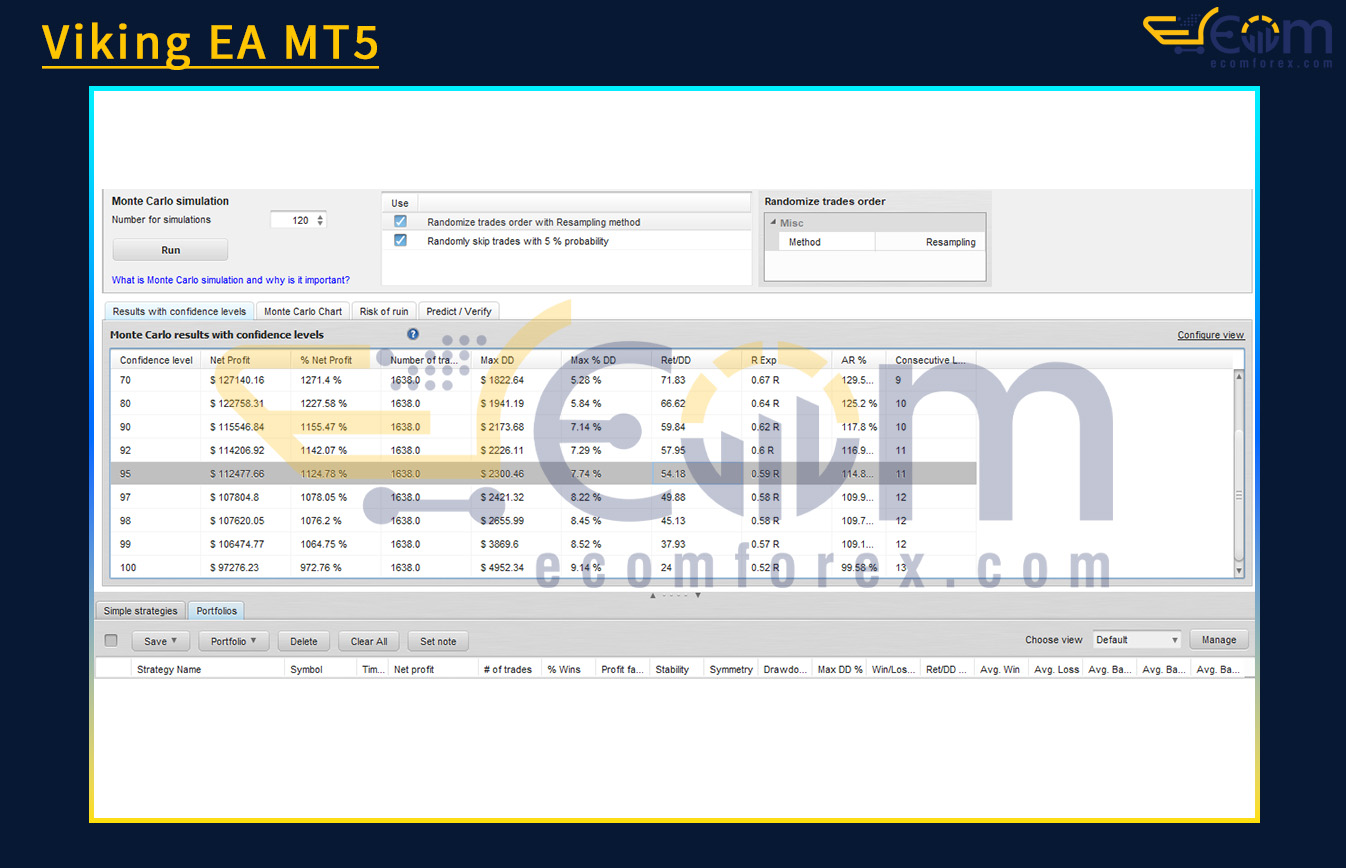Click the Configure view link
This screenshot has height=868, width=1346.
(1211, 335)
